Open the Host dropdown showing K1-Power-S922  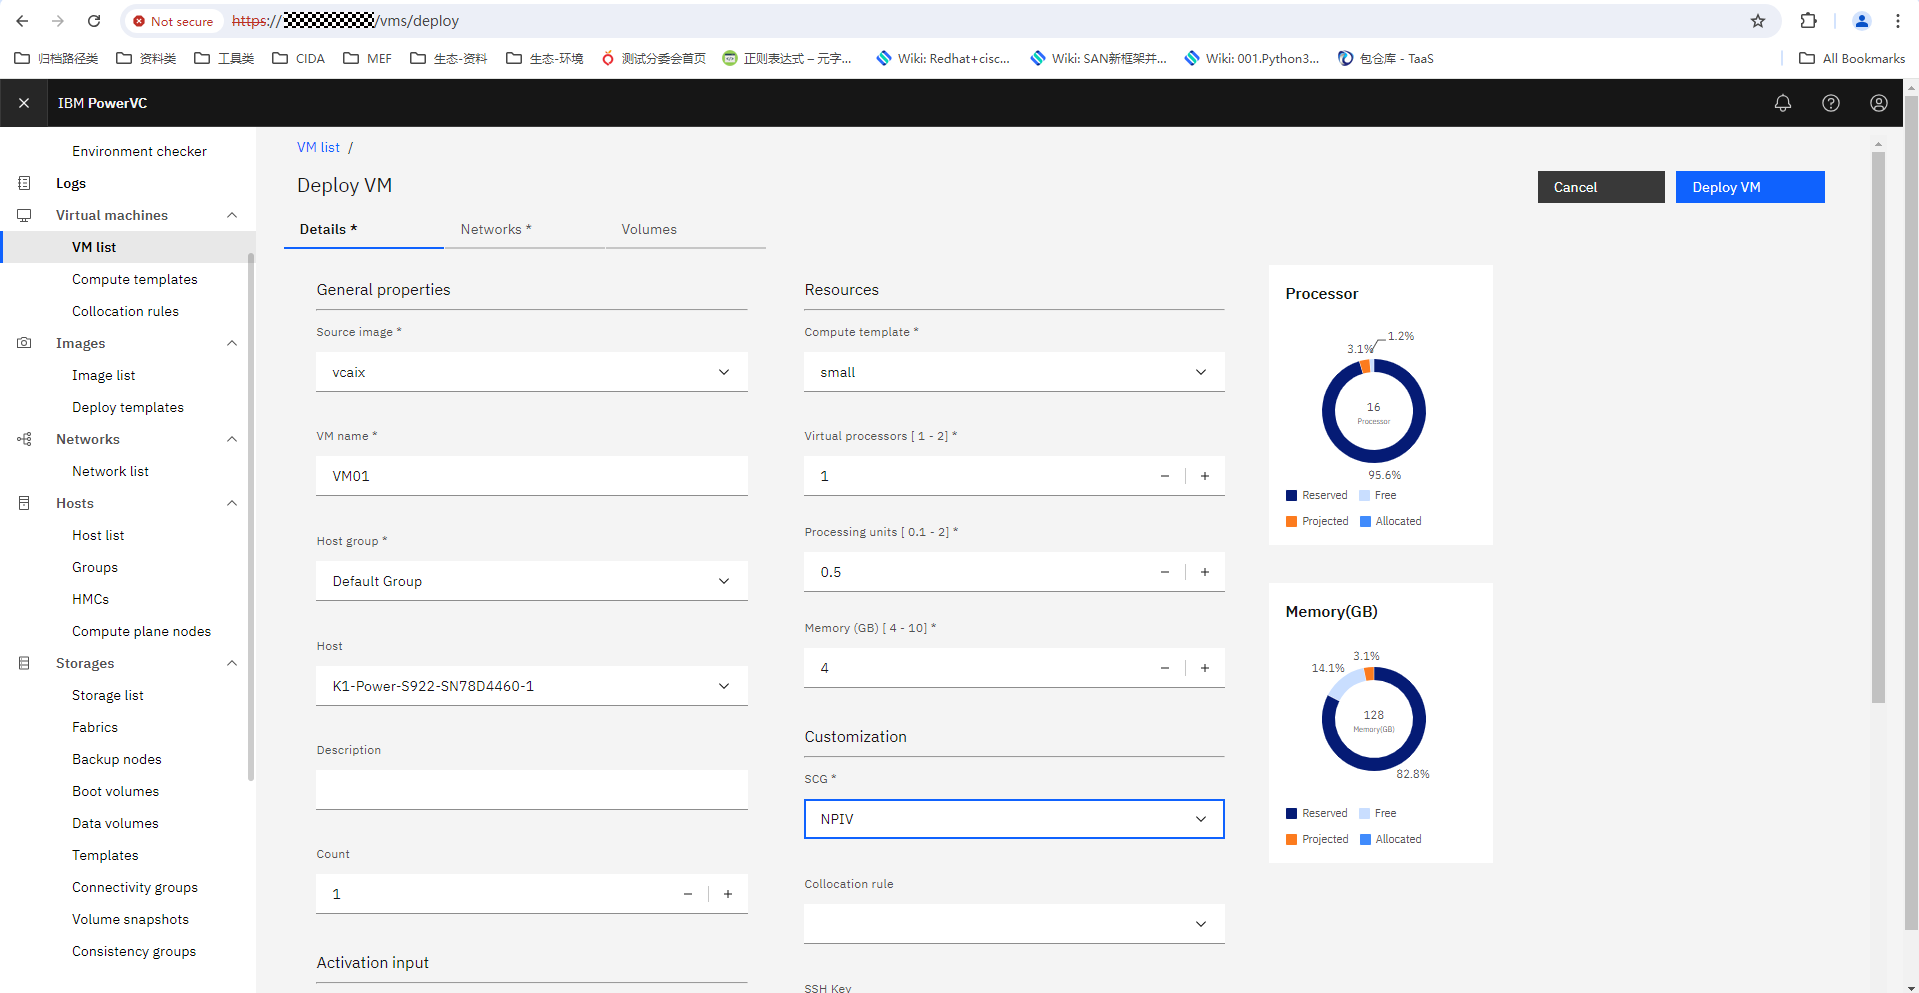(x=532, y=686)
